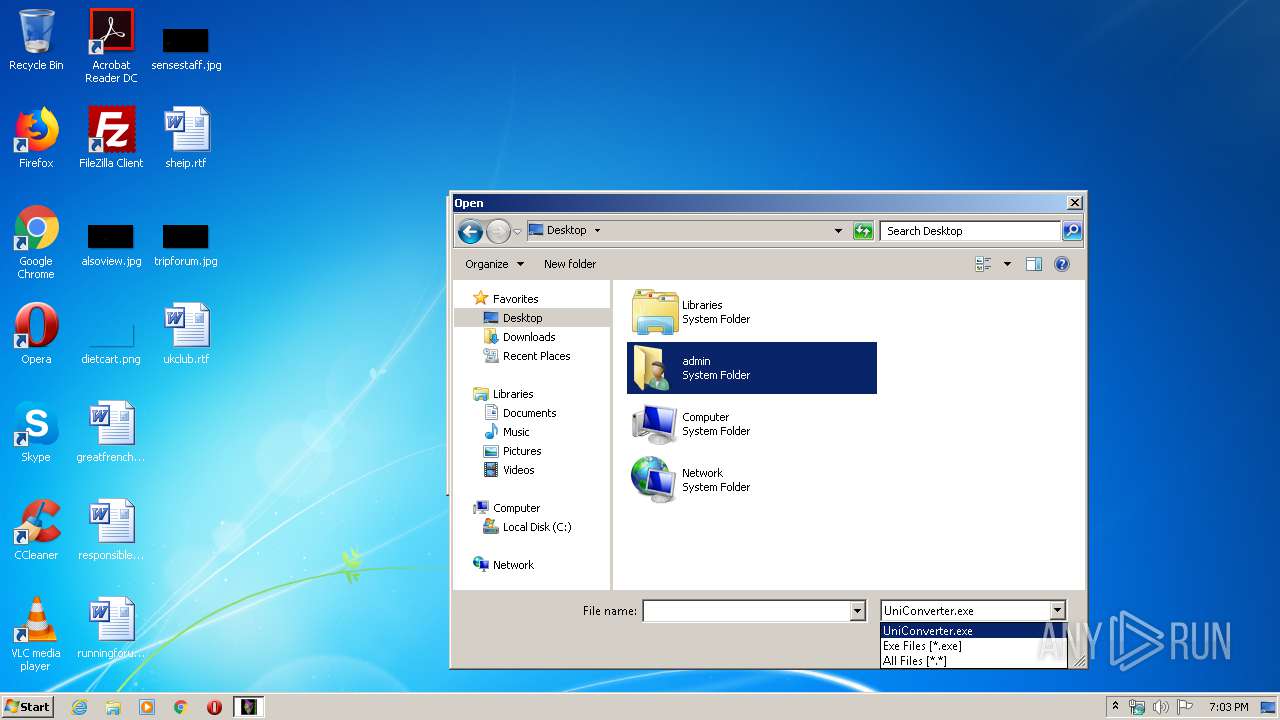The height and width of the screenshot is (720, 1280).
Task: Open Acrobat Reader DC desktop shortcut
Action: (x=111, y=46)
